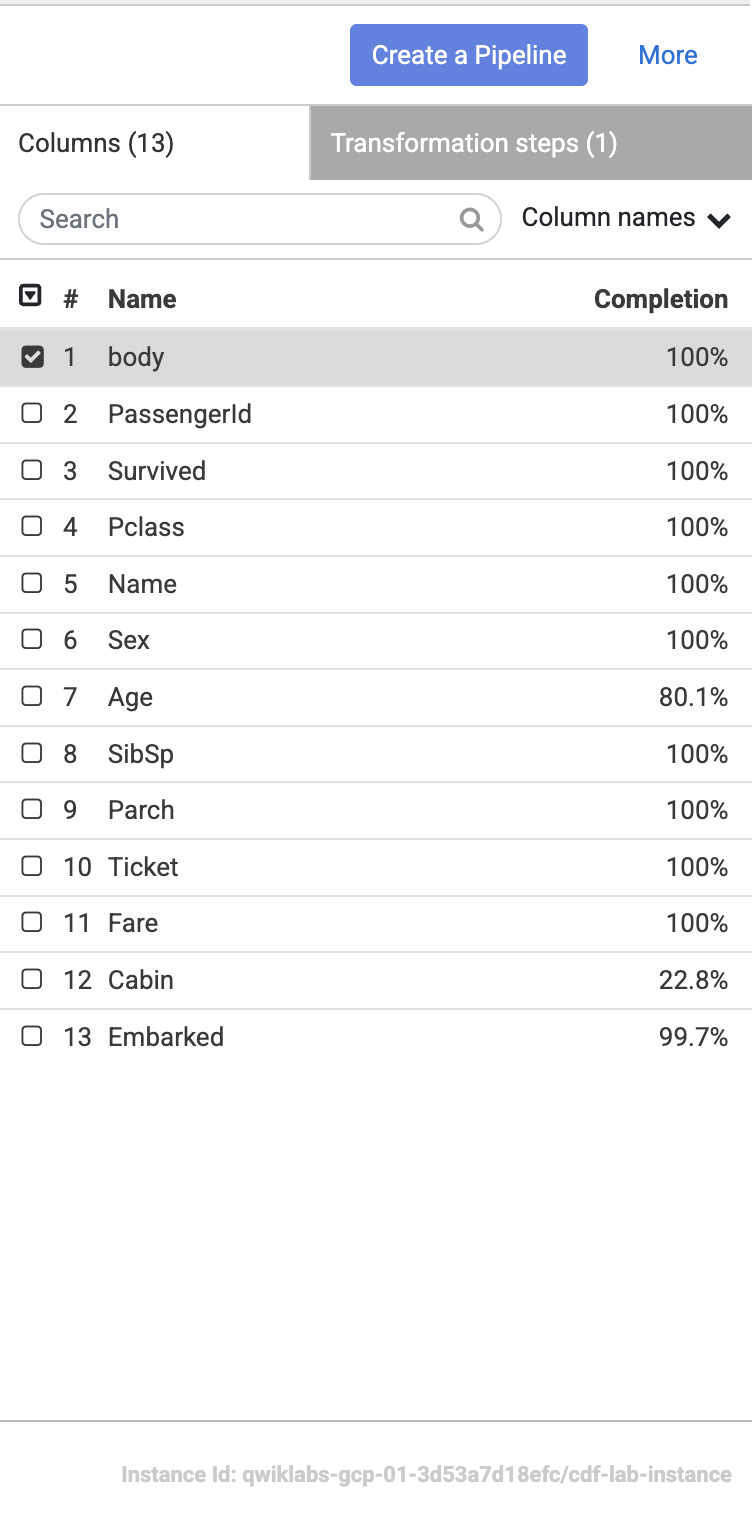Check the Age column checkbox

point(32,696)
